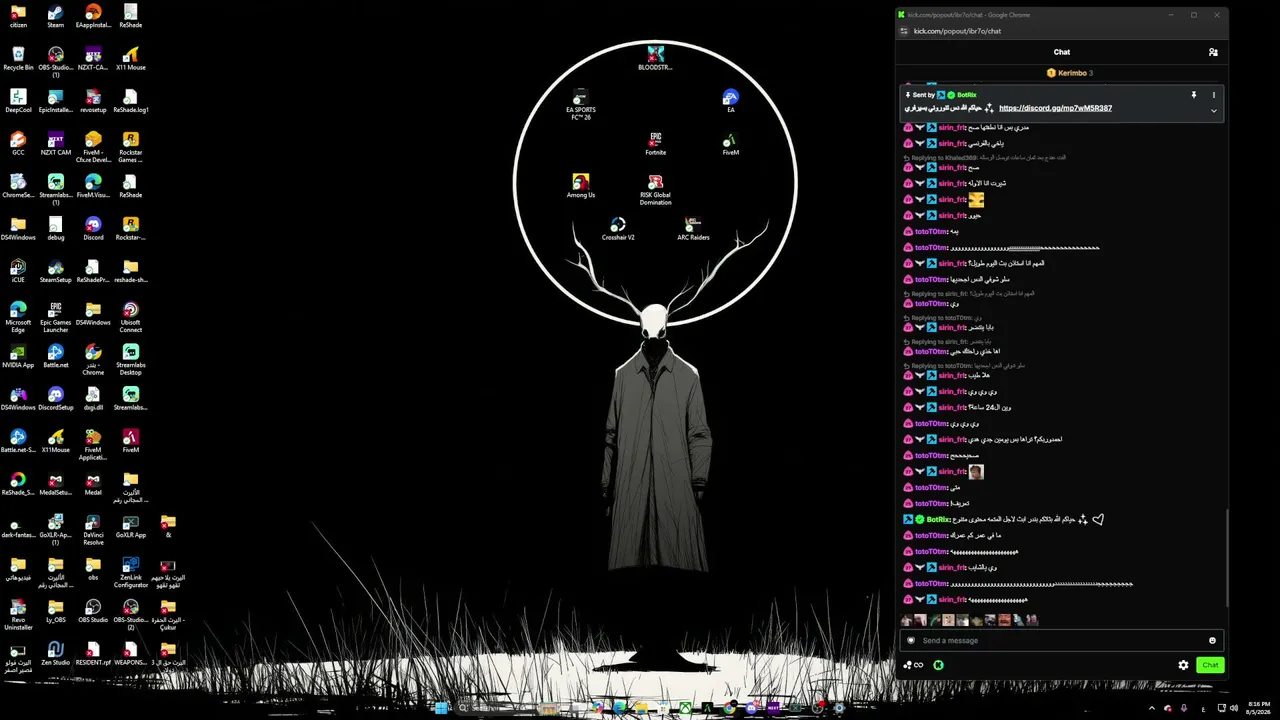Select the ARC Raiders shortcut

(693, 229)
